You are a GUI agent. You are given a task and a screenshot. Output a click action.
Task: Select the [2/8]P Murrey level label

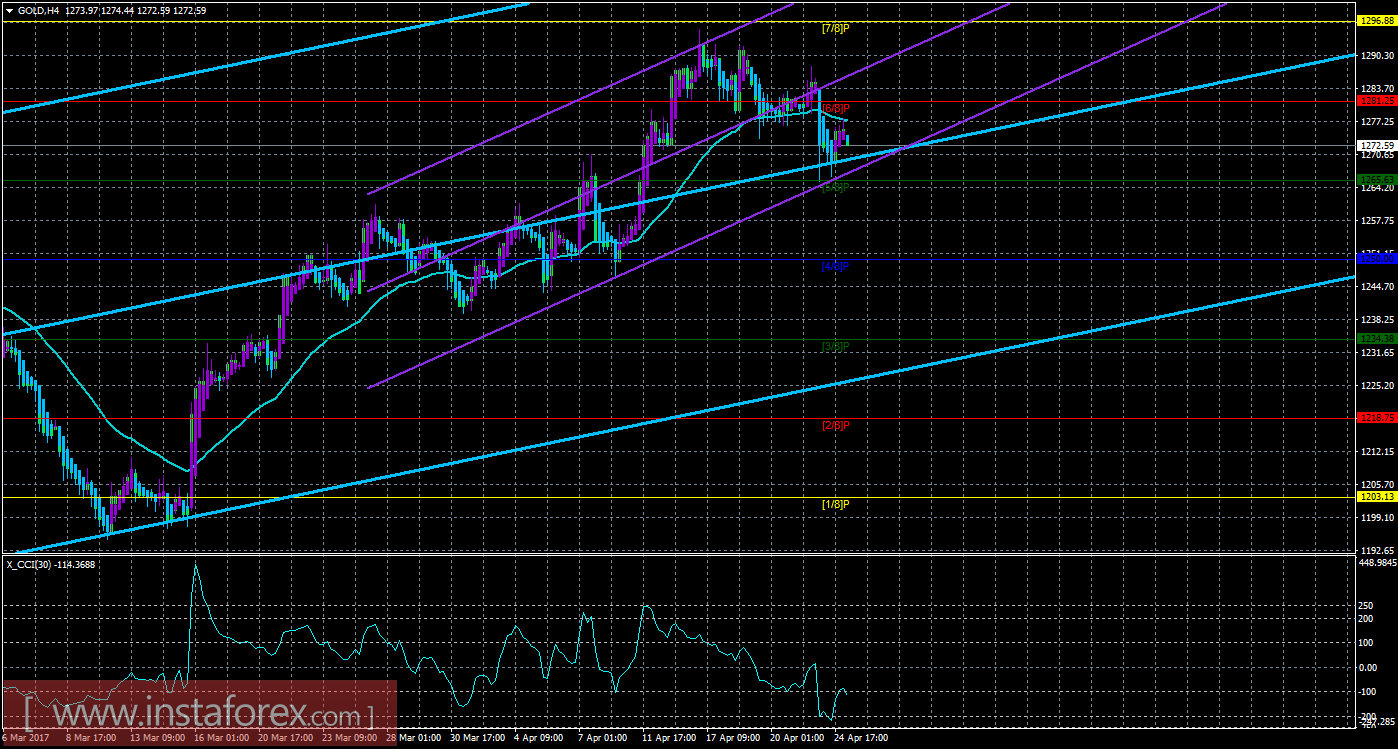point(835,425)
